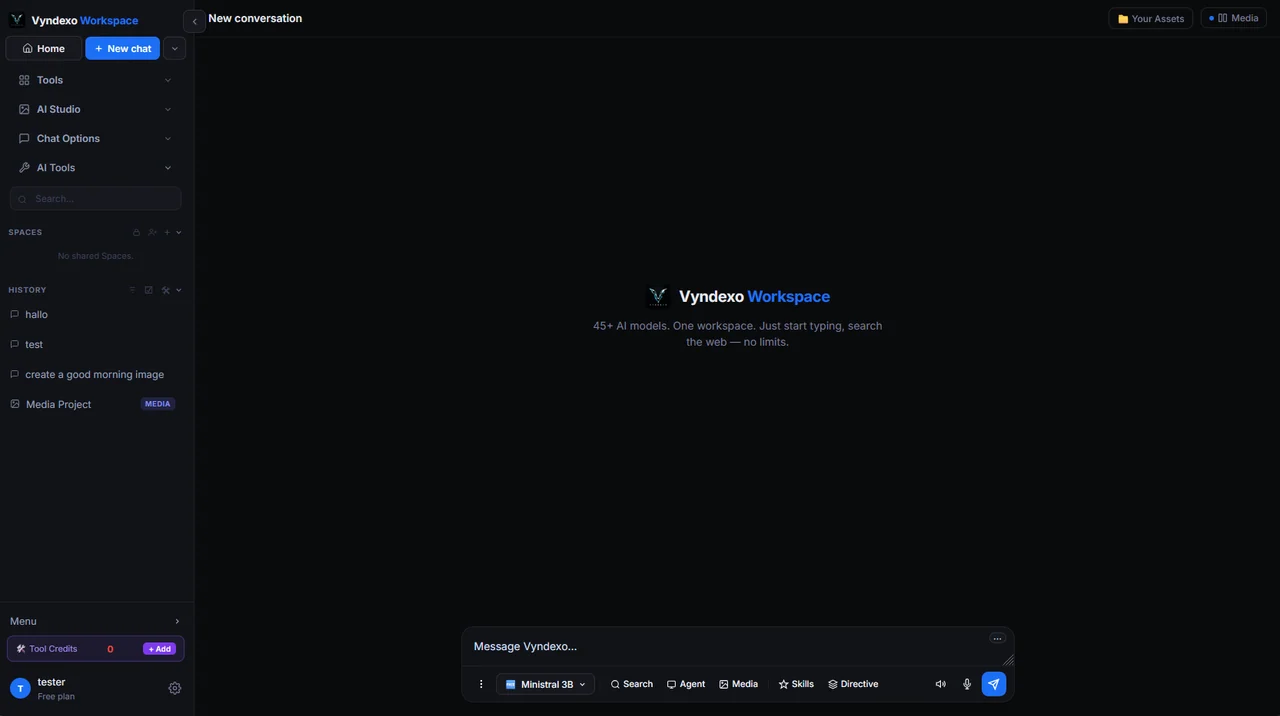Screen dimensions: 1280x716
Task: Click the MEDIA badge on Media Project
Action: click(x=158, y=404)
